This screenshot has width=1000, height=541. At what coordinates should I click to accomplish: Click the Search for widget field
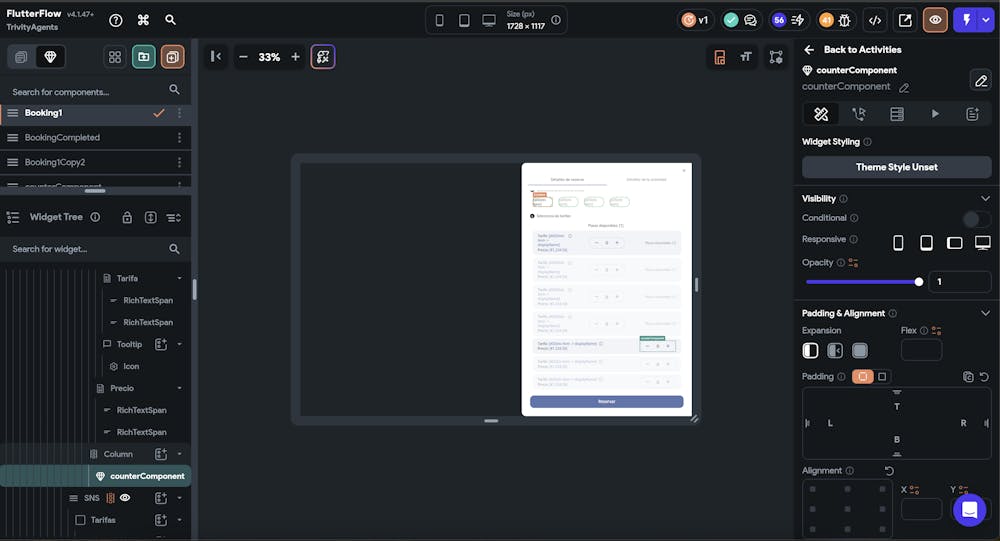pos(96,249)
